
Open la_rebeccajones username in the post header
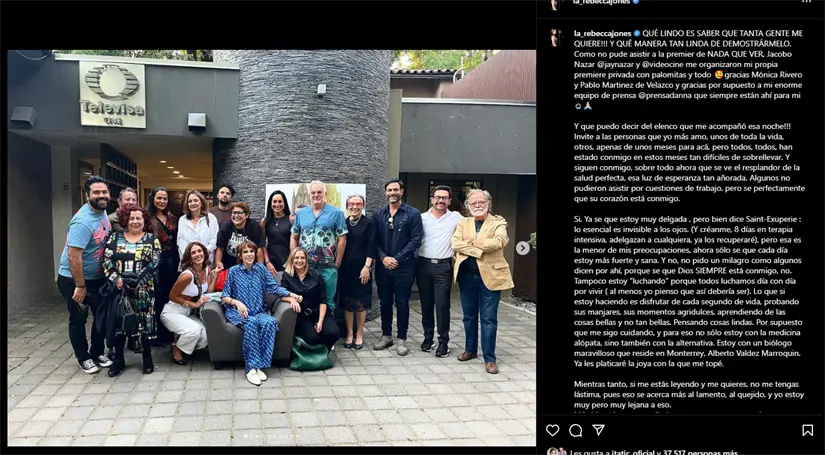point(602,2)
